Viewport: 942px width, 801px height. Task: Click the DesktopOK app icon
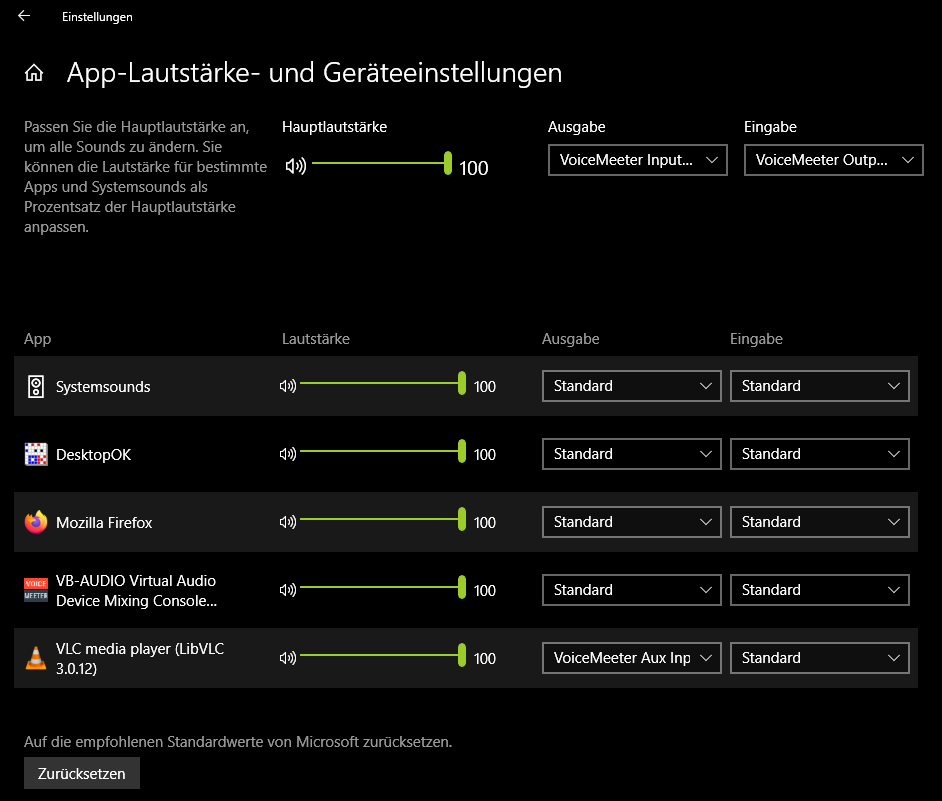[x=36, y=454]
